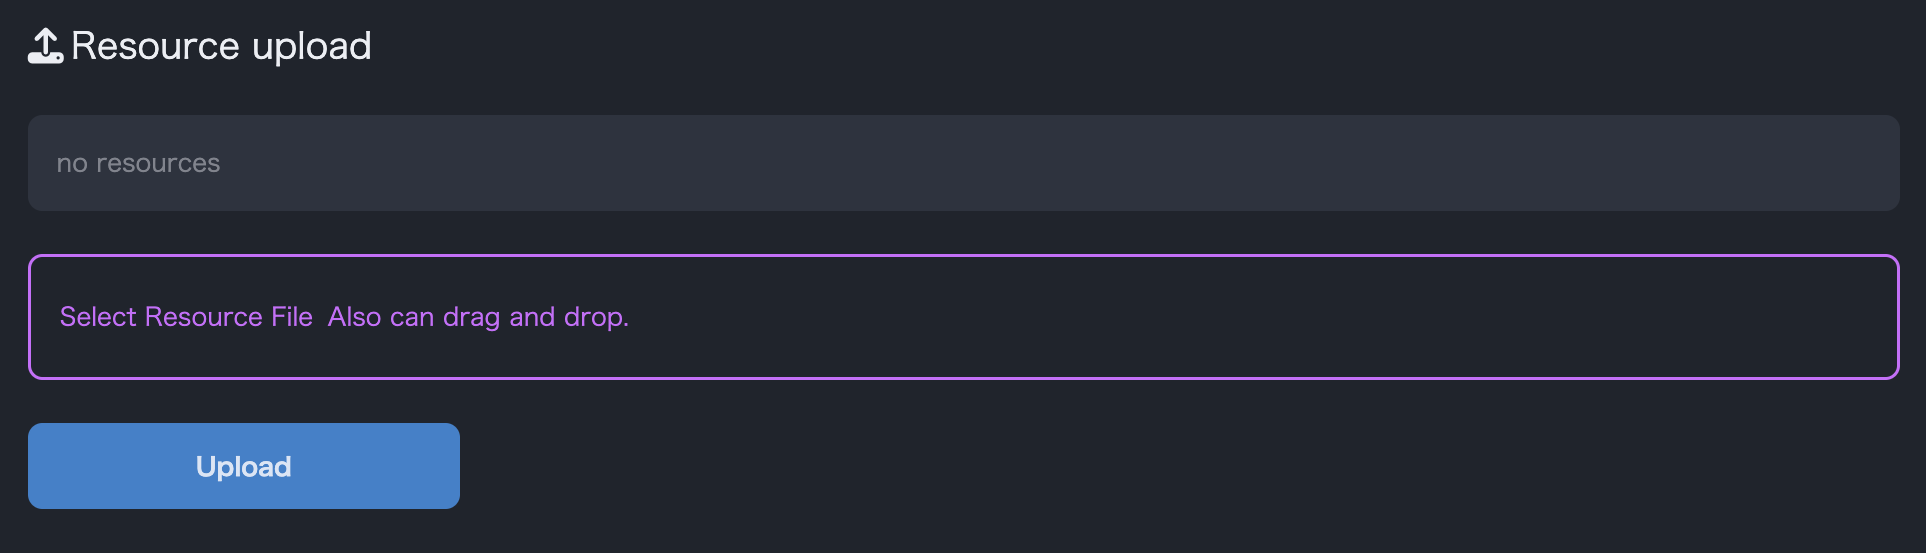Click empty space inside the resources list
Screen dimensions: 1926x553
pyautogui.click(x=1100, y=163)
